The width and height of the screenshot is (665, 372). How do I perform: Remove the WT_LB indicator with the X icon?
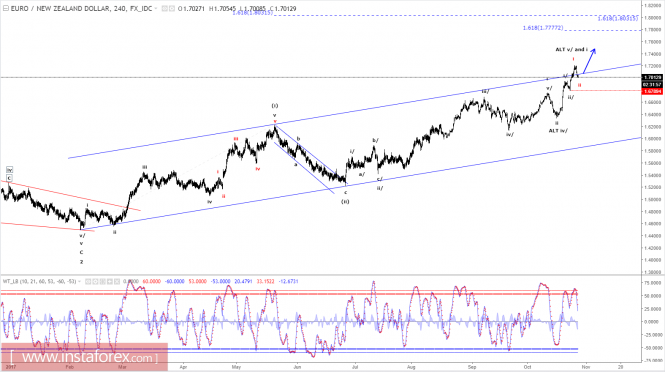(x=117, y=281)
